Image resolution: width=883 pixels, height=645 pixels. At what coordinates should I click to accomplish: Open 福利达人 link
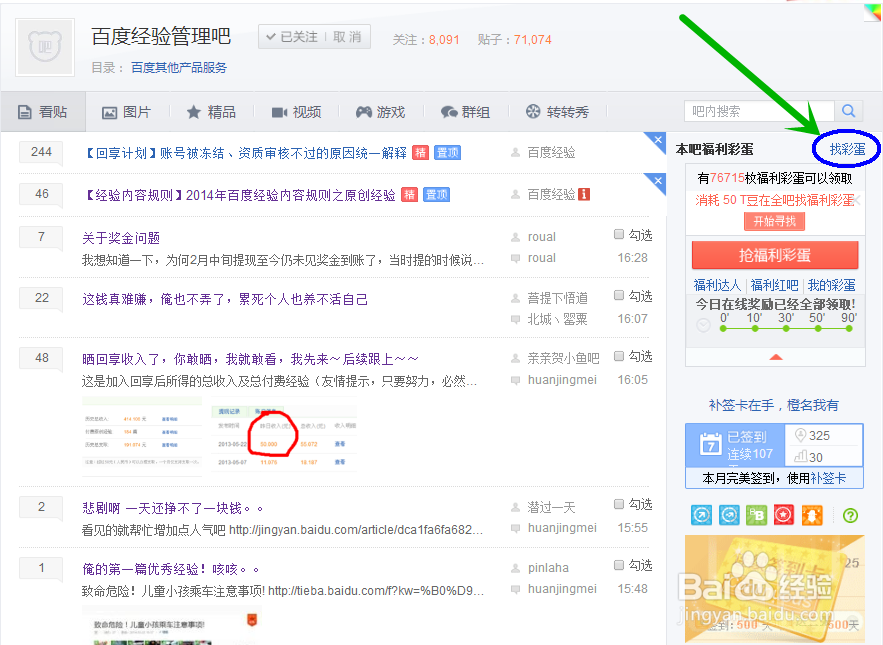click(x=717, y=285)
